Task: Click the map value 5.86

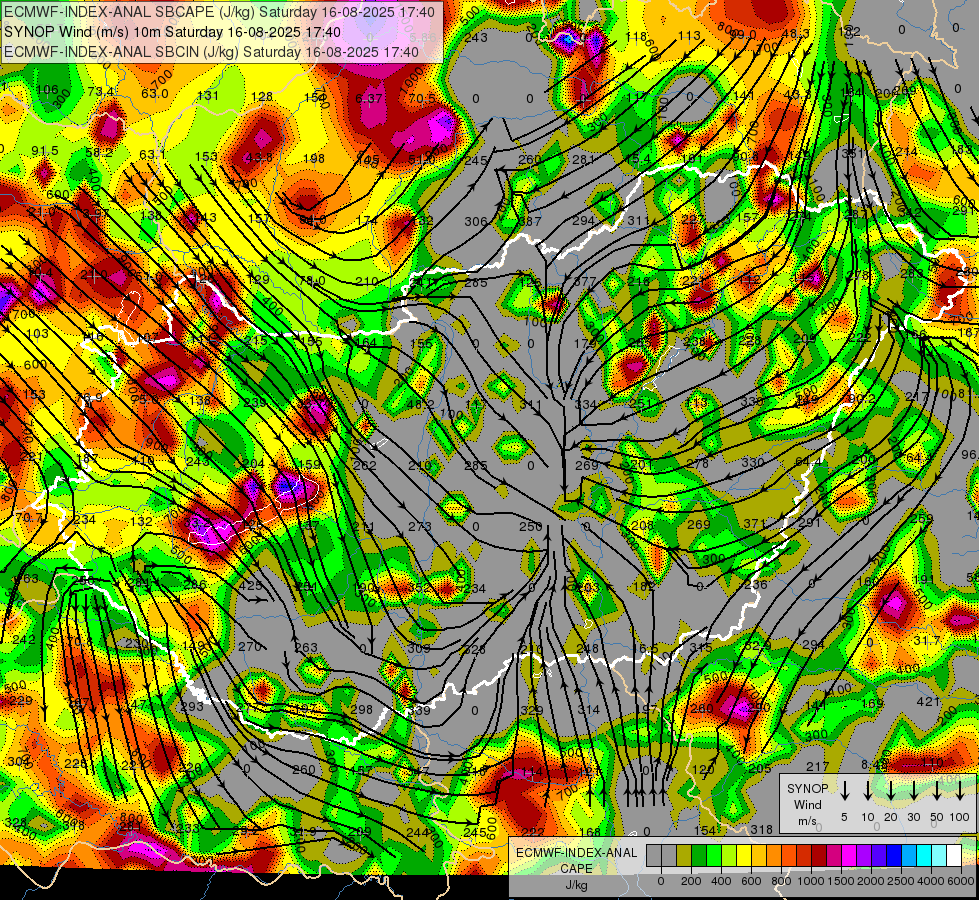Action: (x=423, y=38)
